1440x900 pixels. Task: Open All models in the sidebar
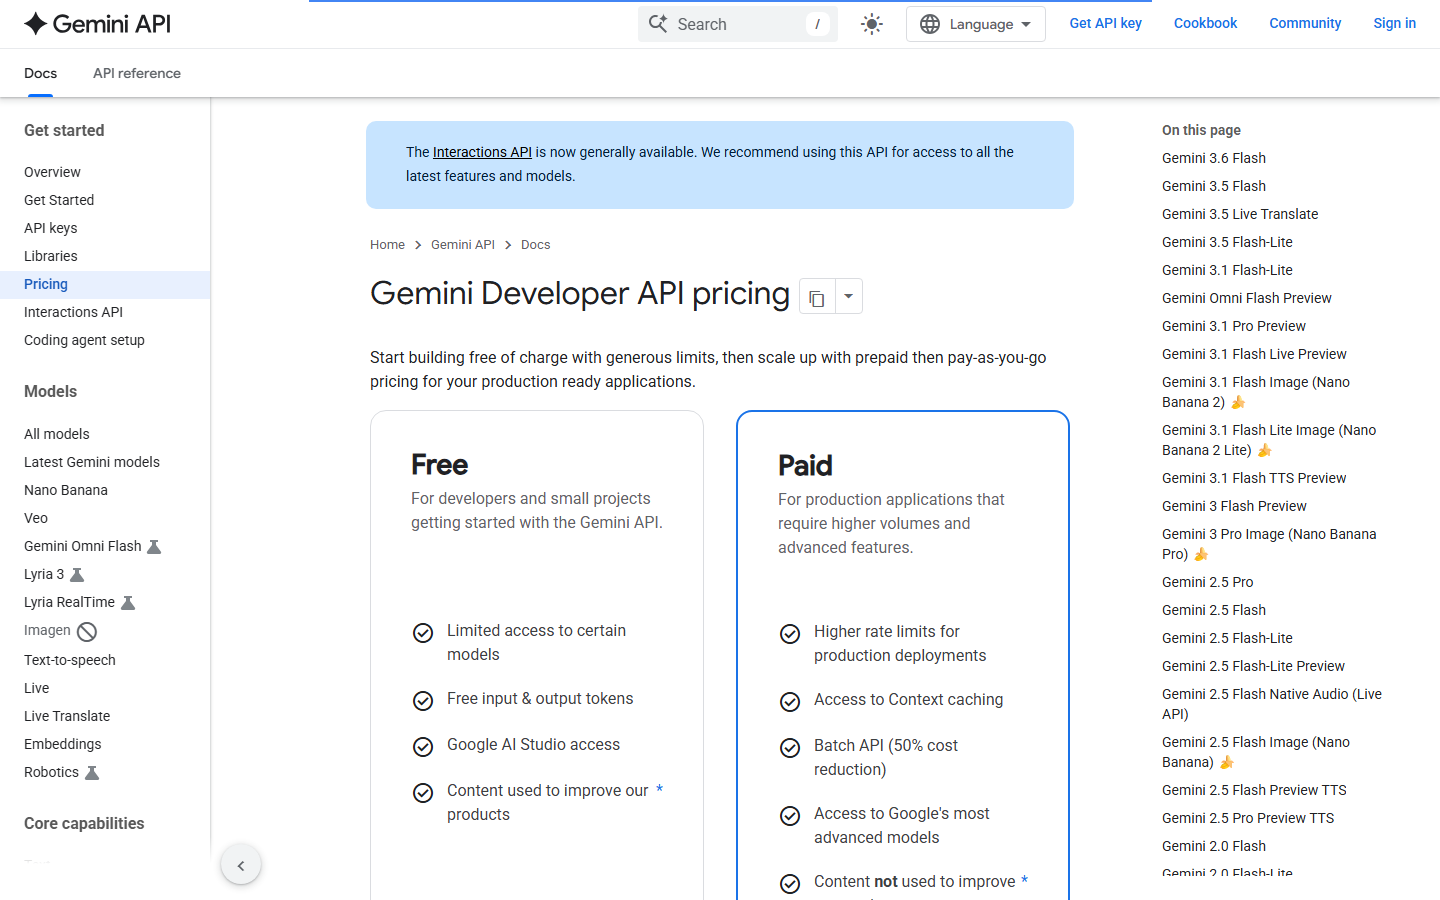click(57, 434)
